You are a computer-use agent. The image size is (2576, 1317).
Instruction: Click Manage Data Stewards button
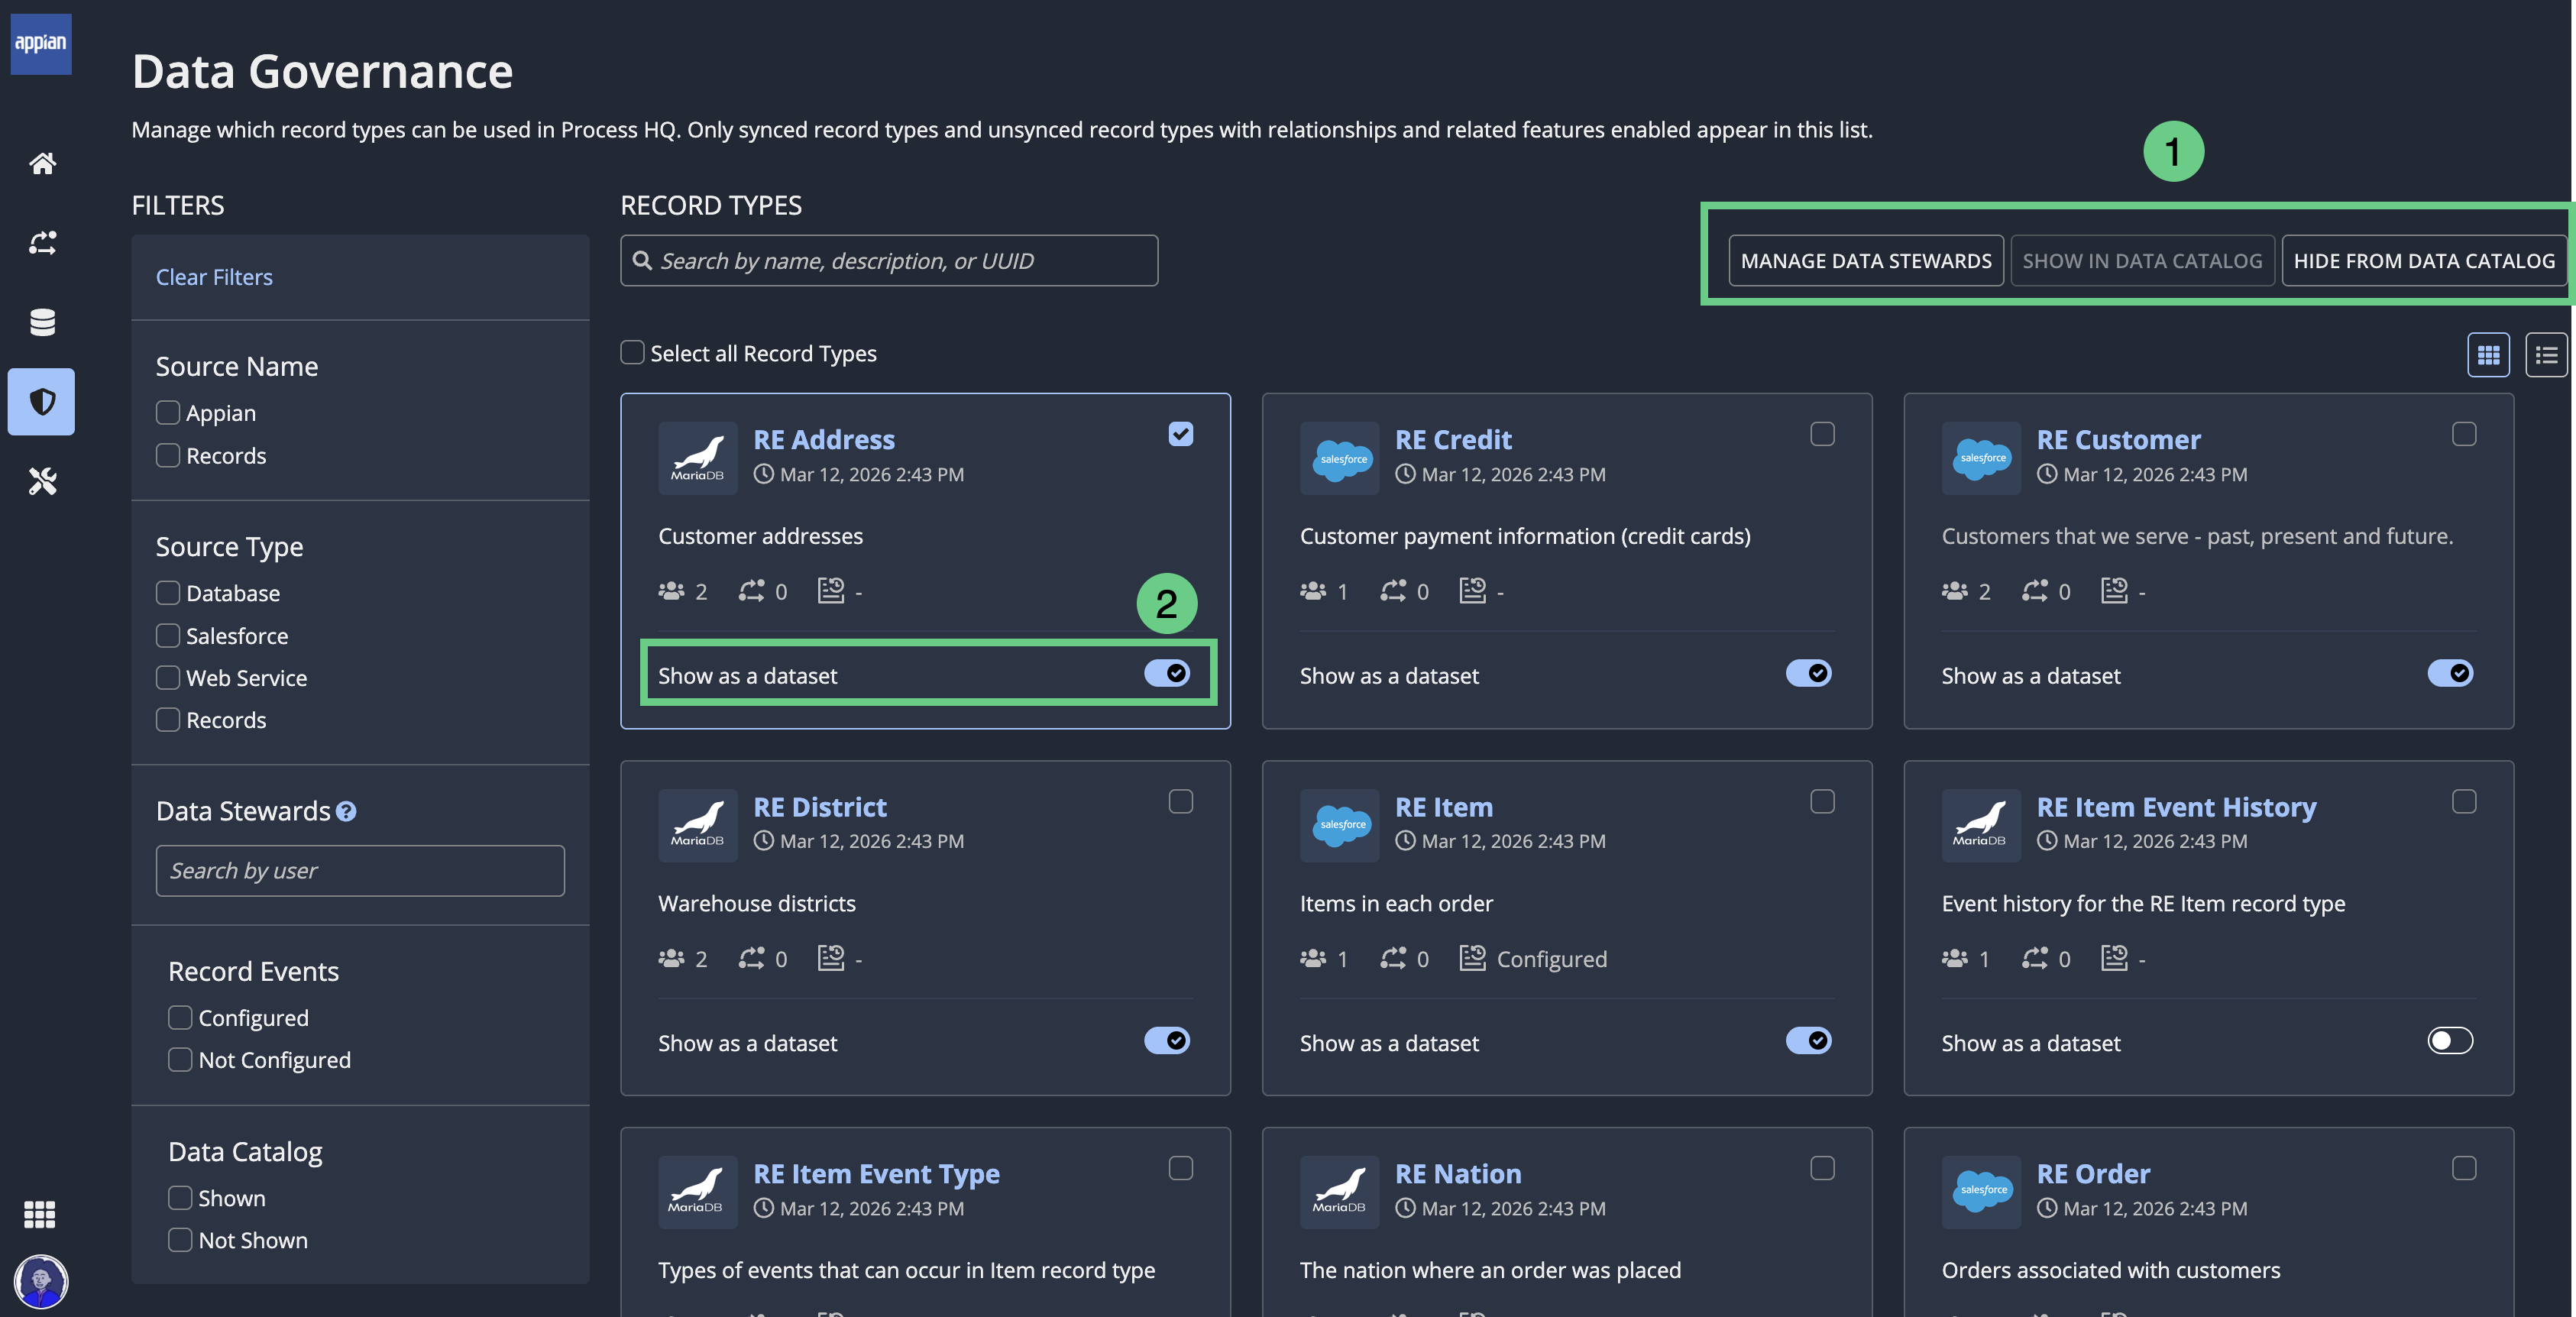(x=1866, y=261)
